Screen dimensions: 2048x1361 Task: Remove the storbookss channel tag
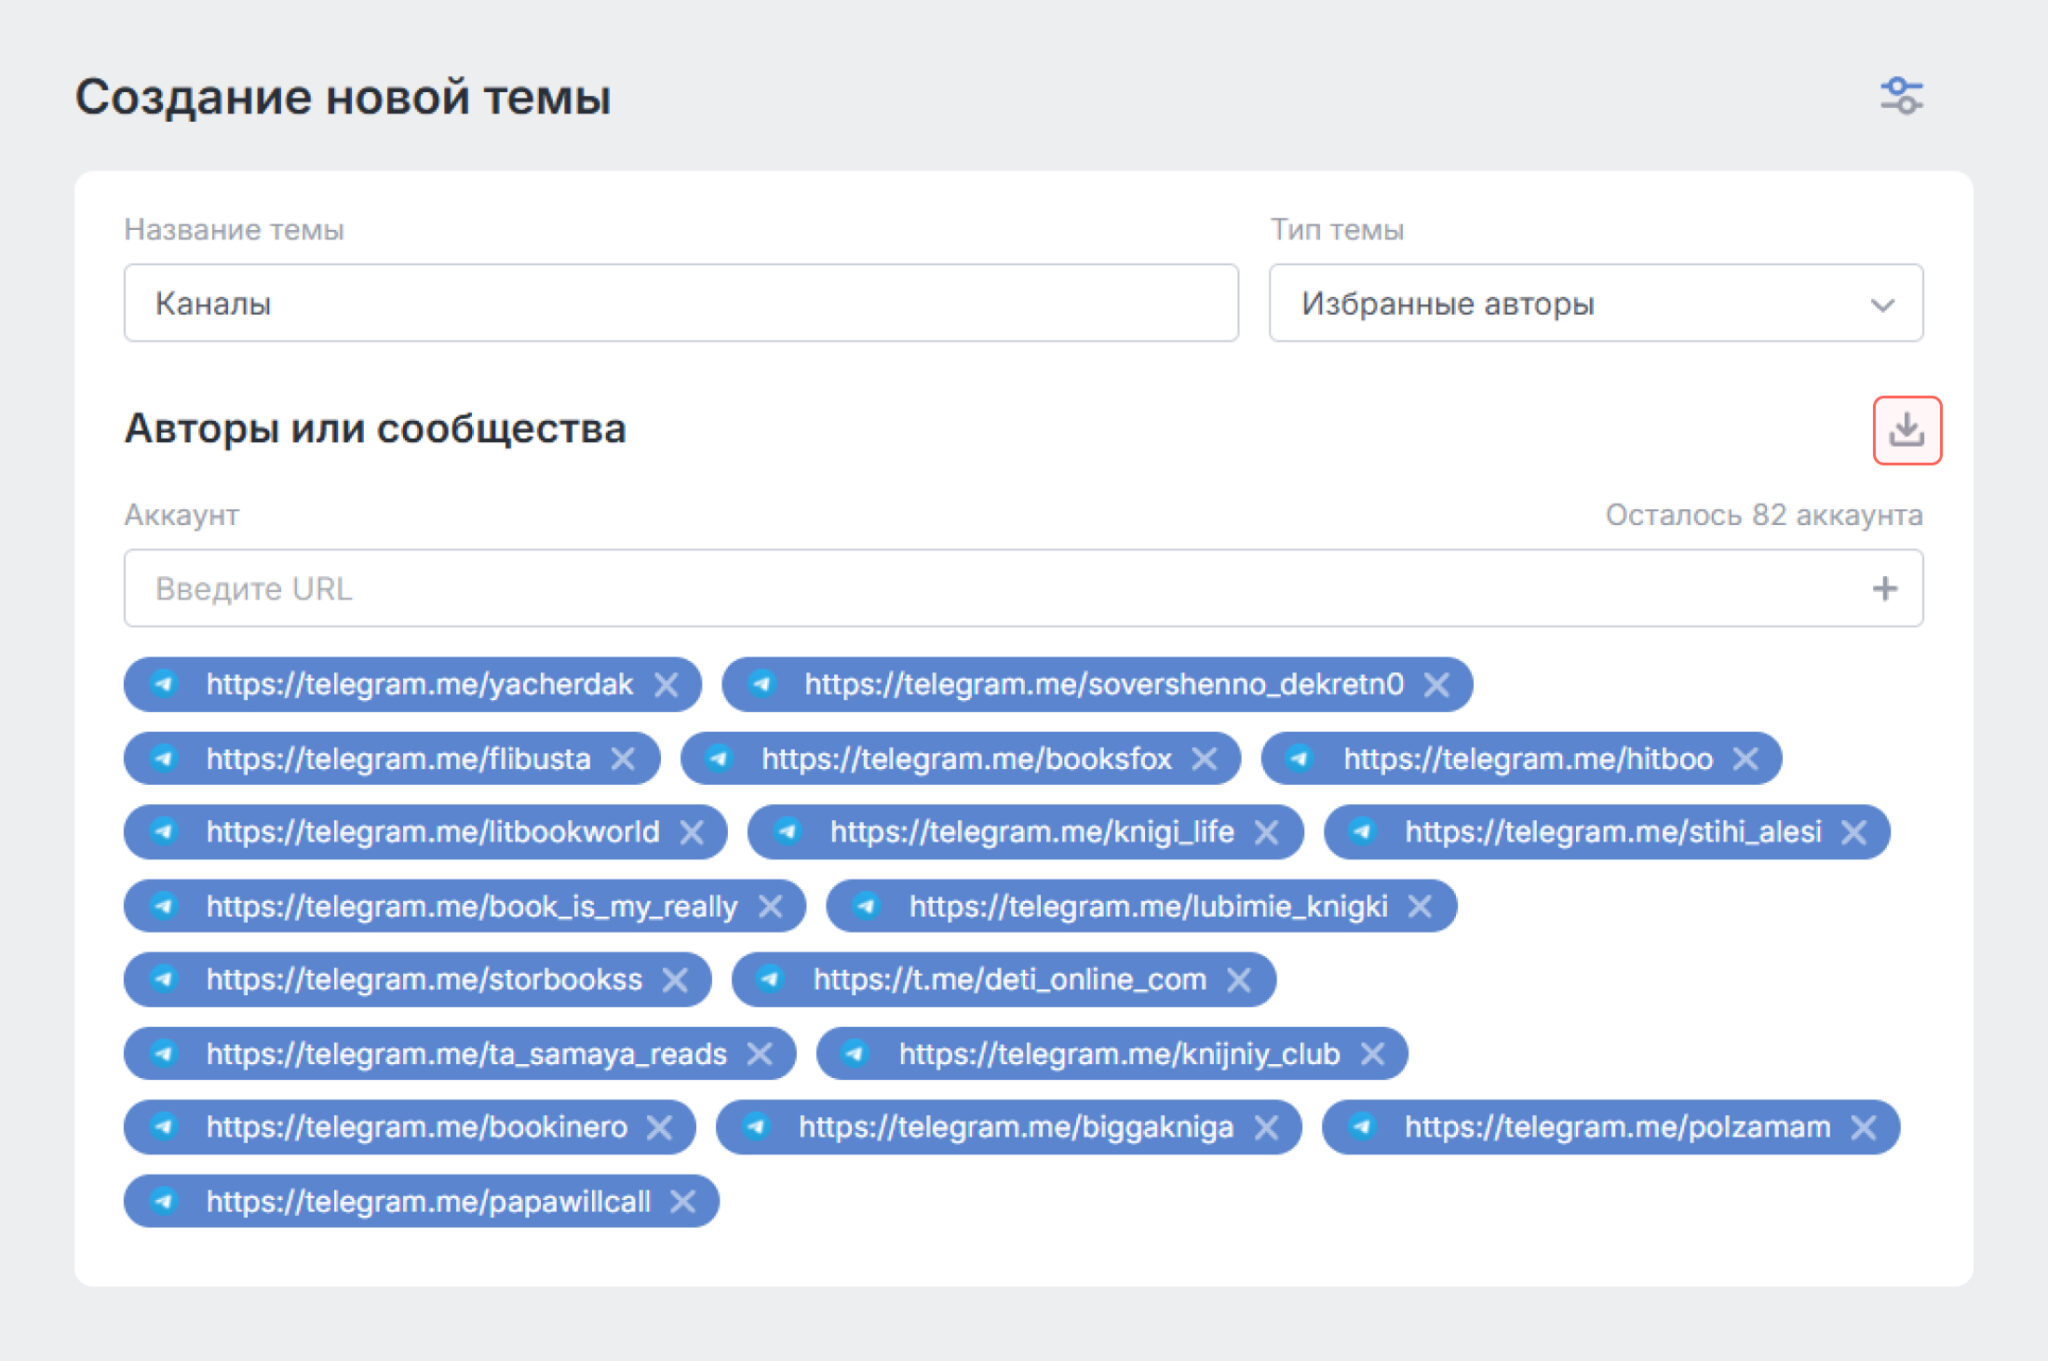click(675, 980)
